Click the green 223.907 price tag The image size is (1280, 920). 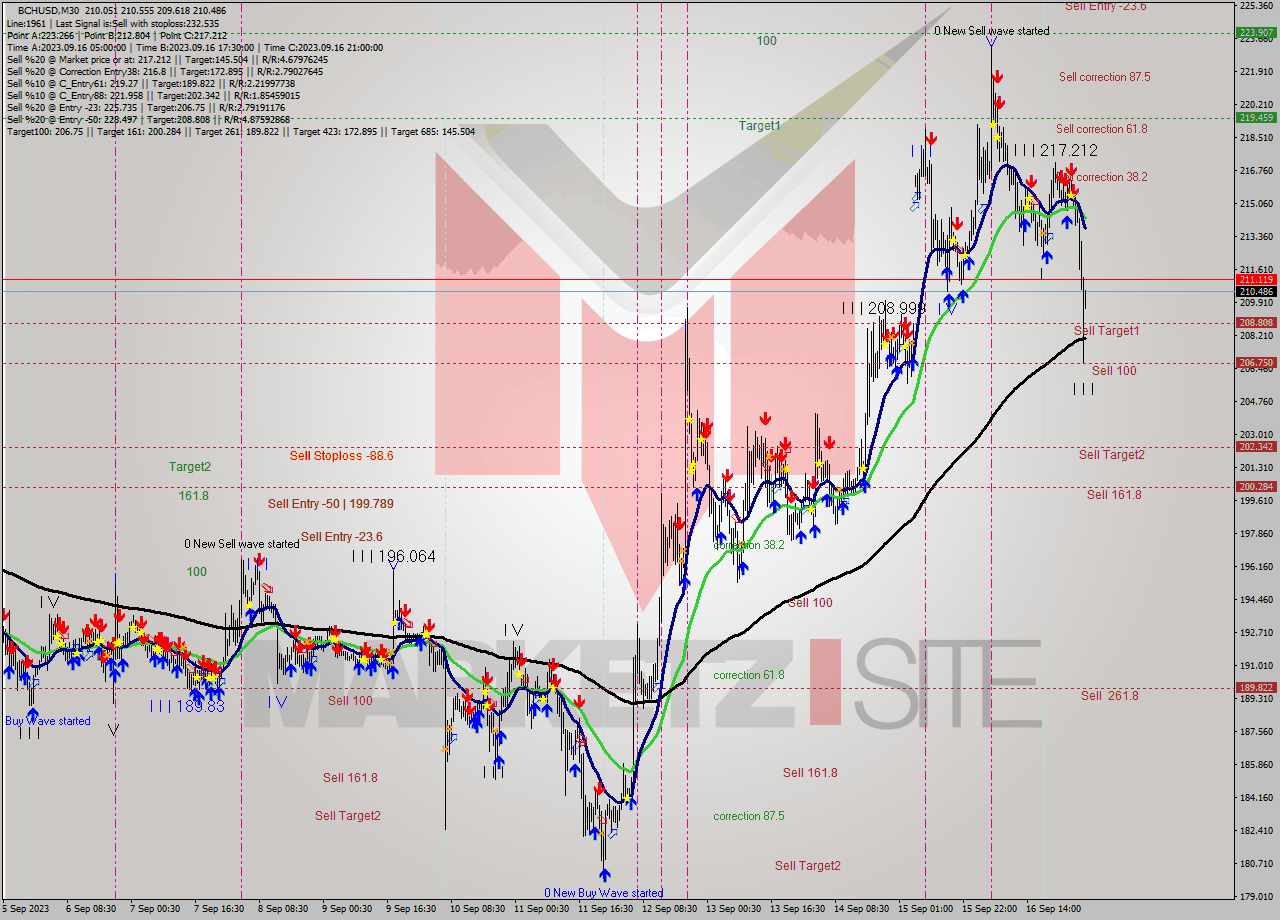pyautogui.click(x=1256, y=33)
